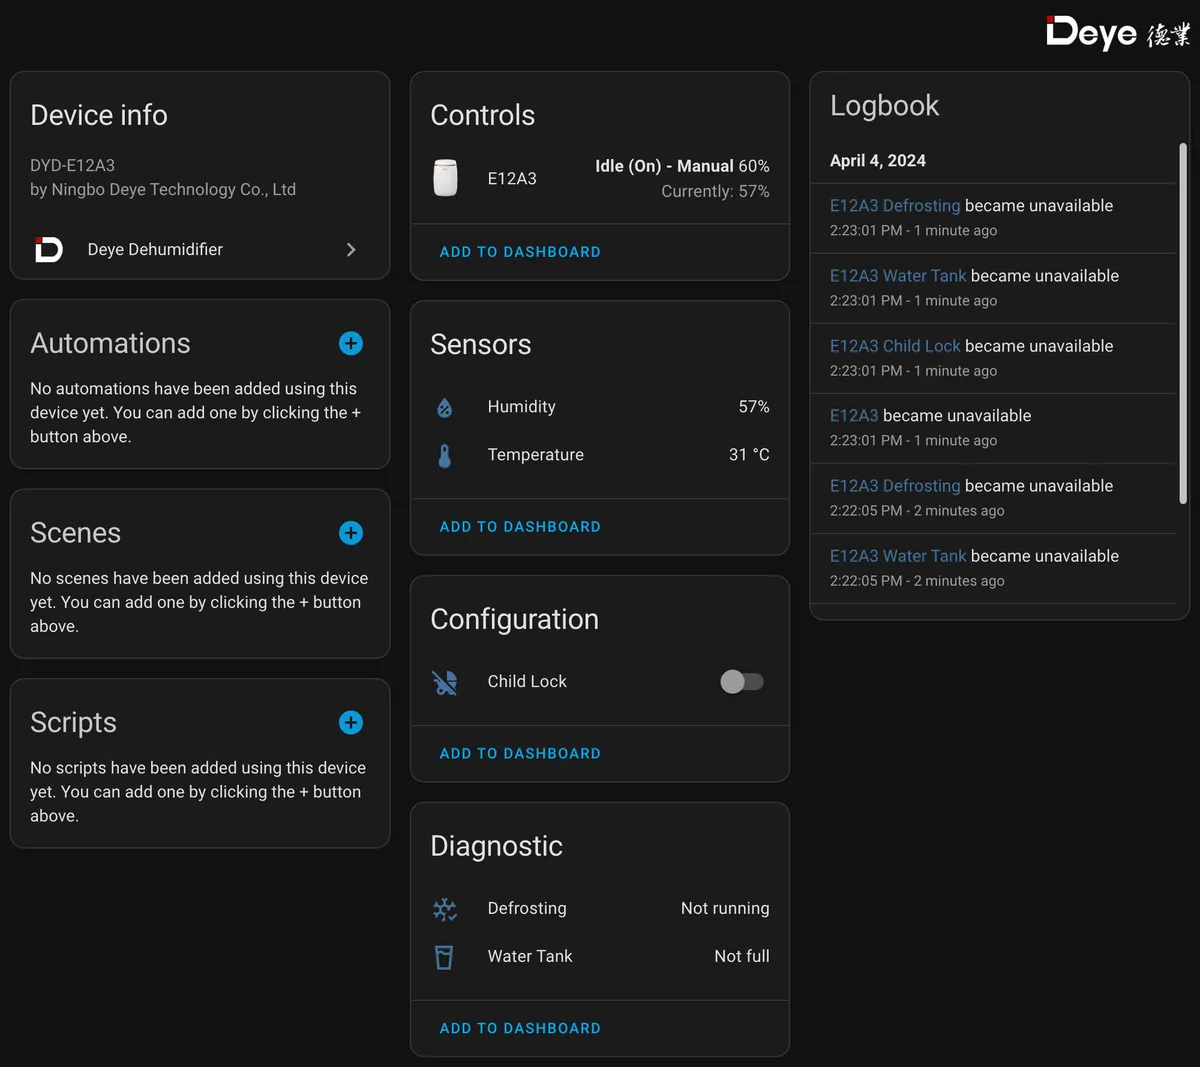Toggle the Child Lock switch
Viewport: 1200px width, 1067px height.
(742, 682)
